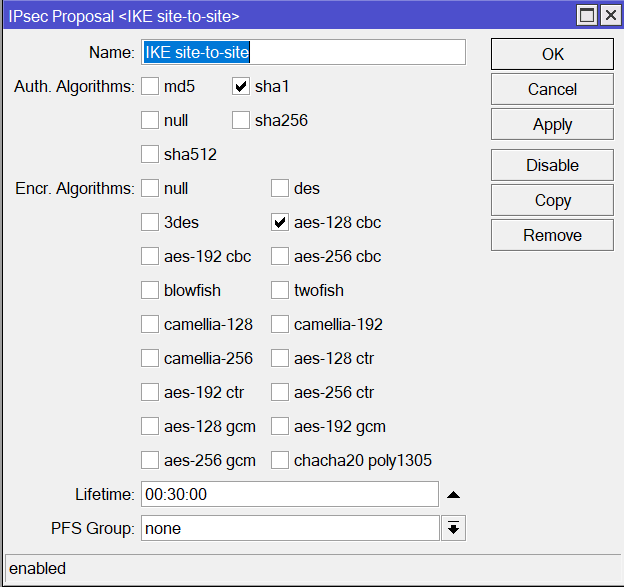624x587 pixels.
Task: Remove the IPsec proposal
Action: 552,235
